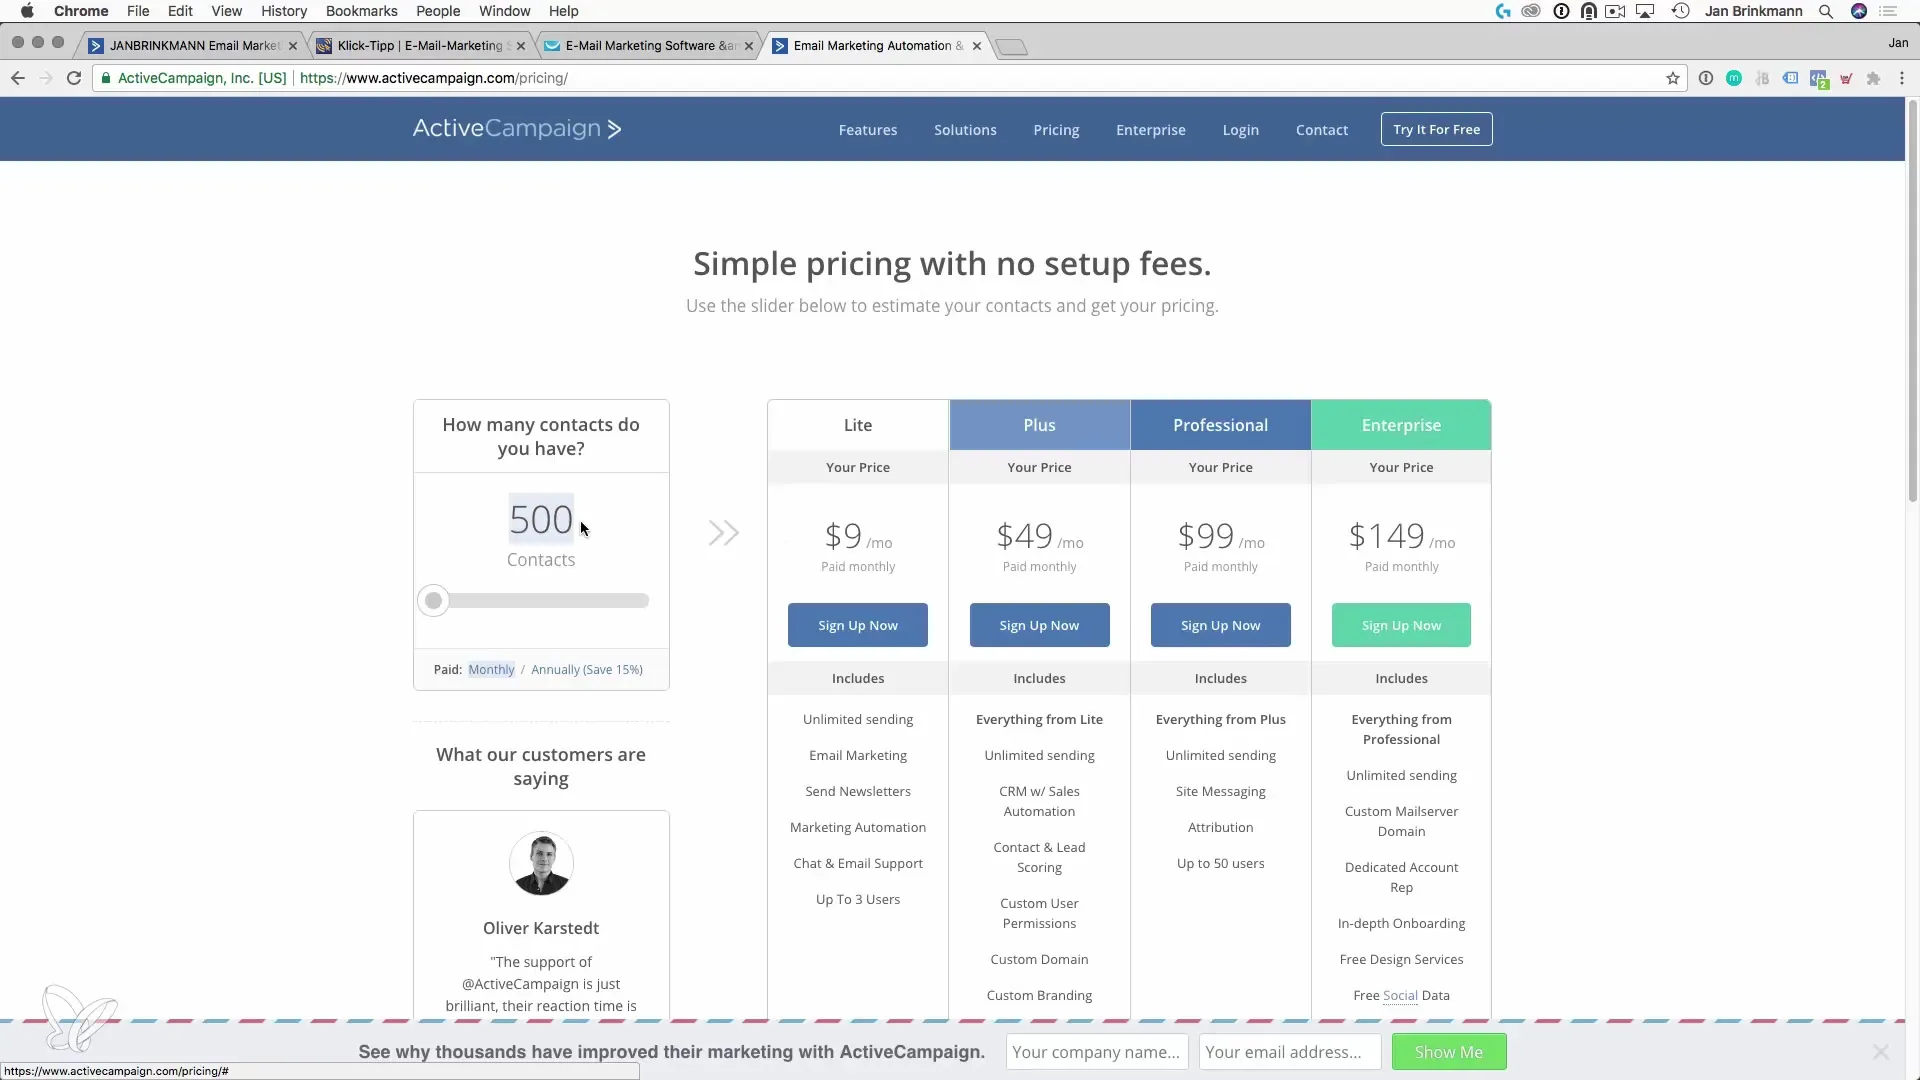This screenshot has height=1080, width=1920.
Task: Open a new browser tab
Action: pos(1012,47)
